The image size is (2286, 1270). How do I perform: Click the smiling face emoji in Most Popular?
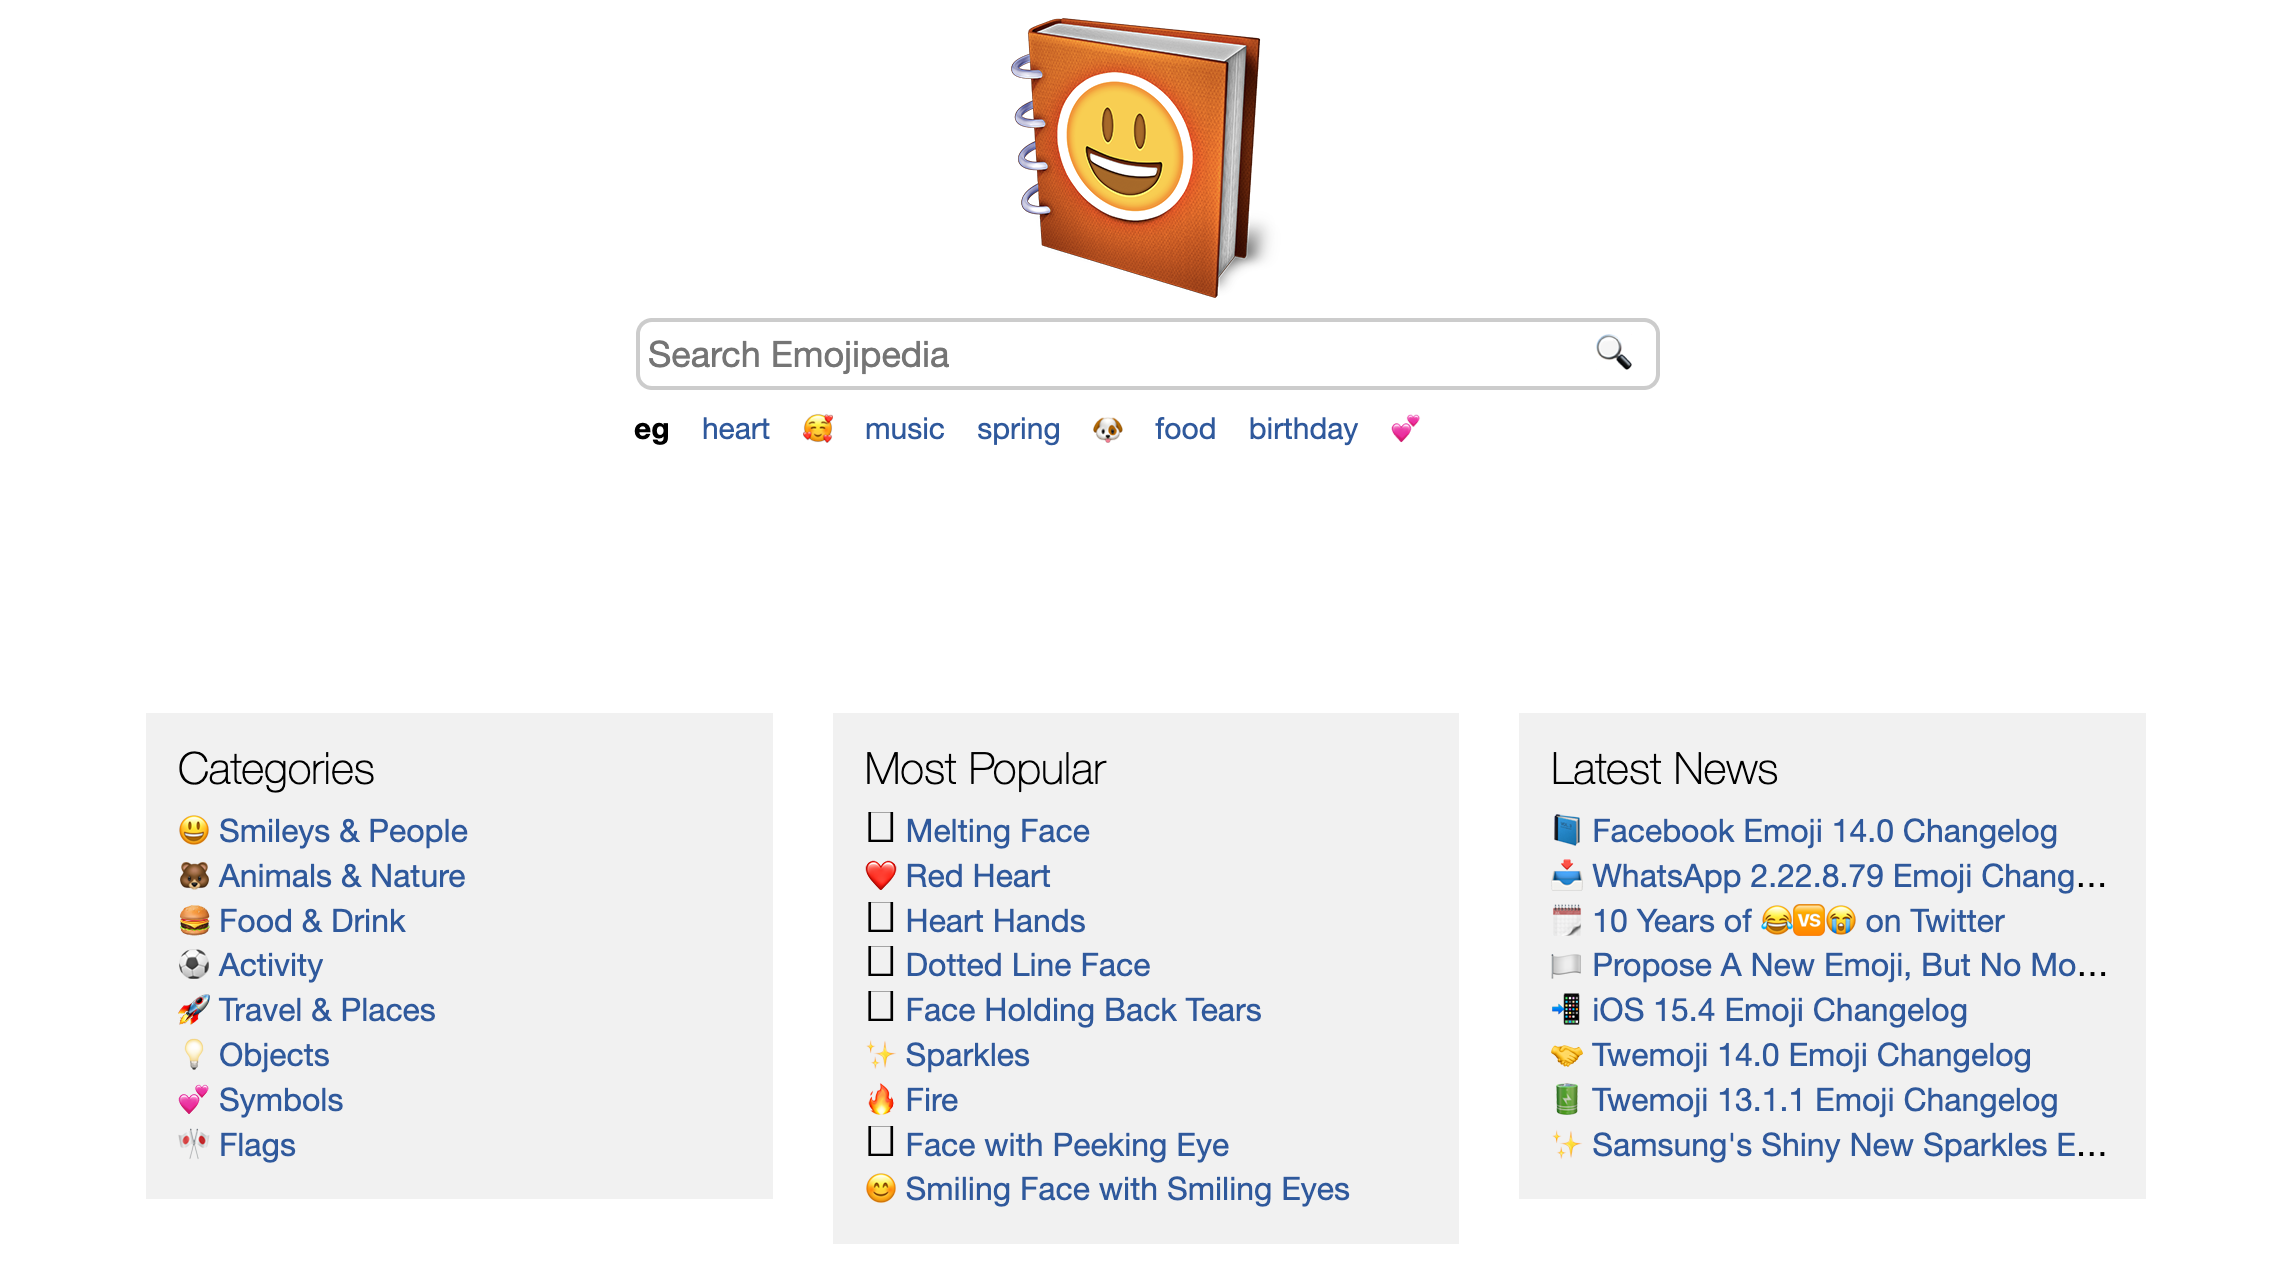coord(880,1188)
